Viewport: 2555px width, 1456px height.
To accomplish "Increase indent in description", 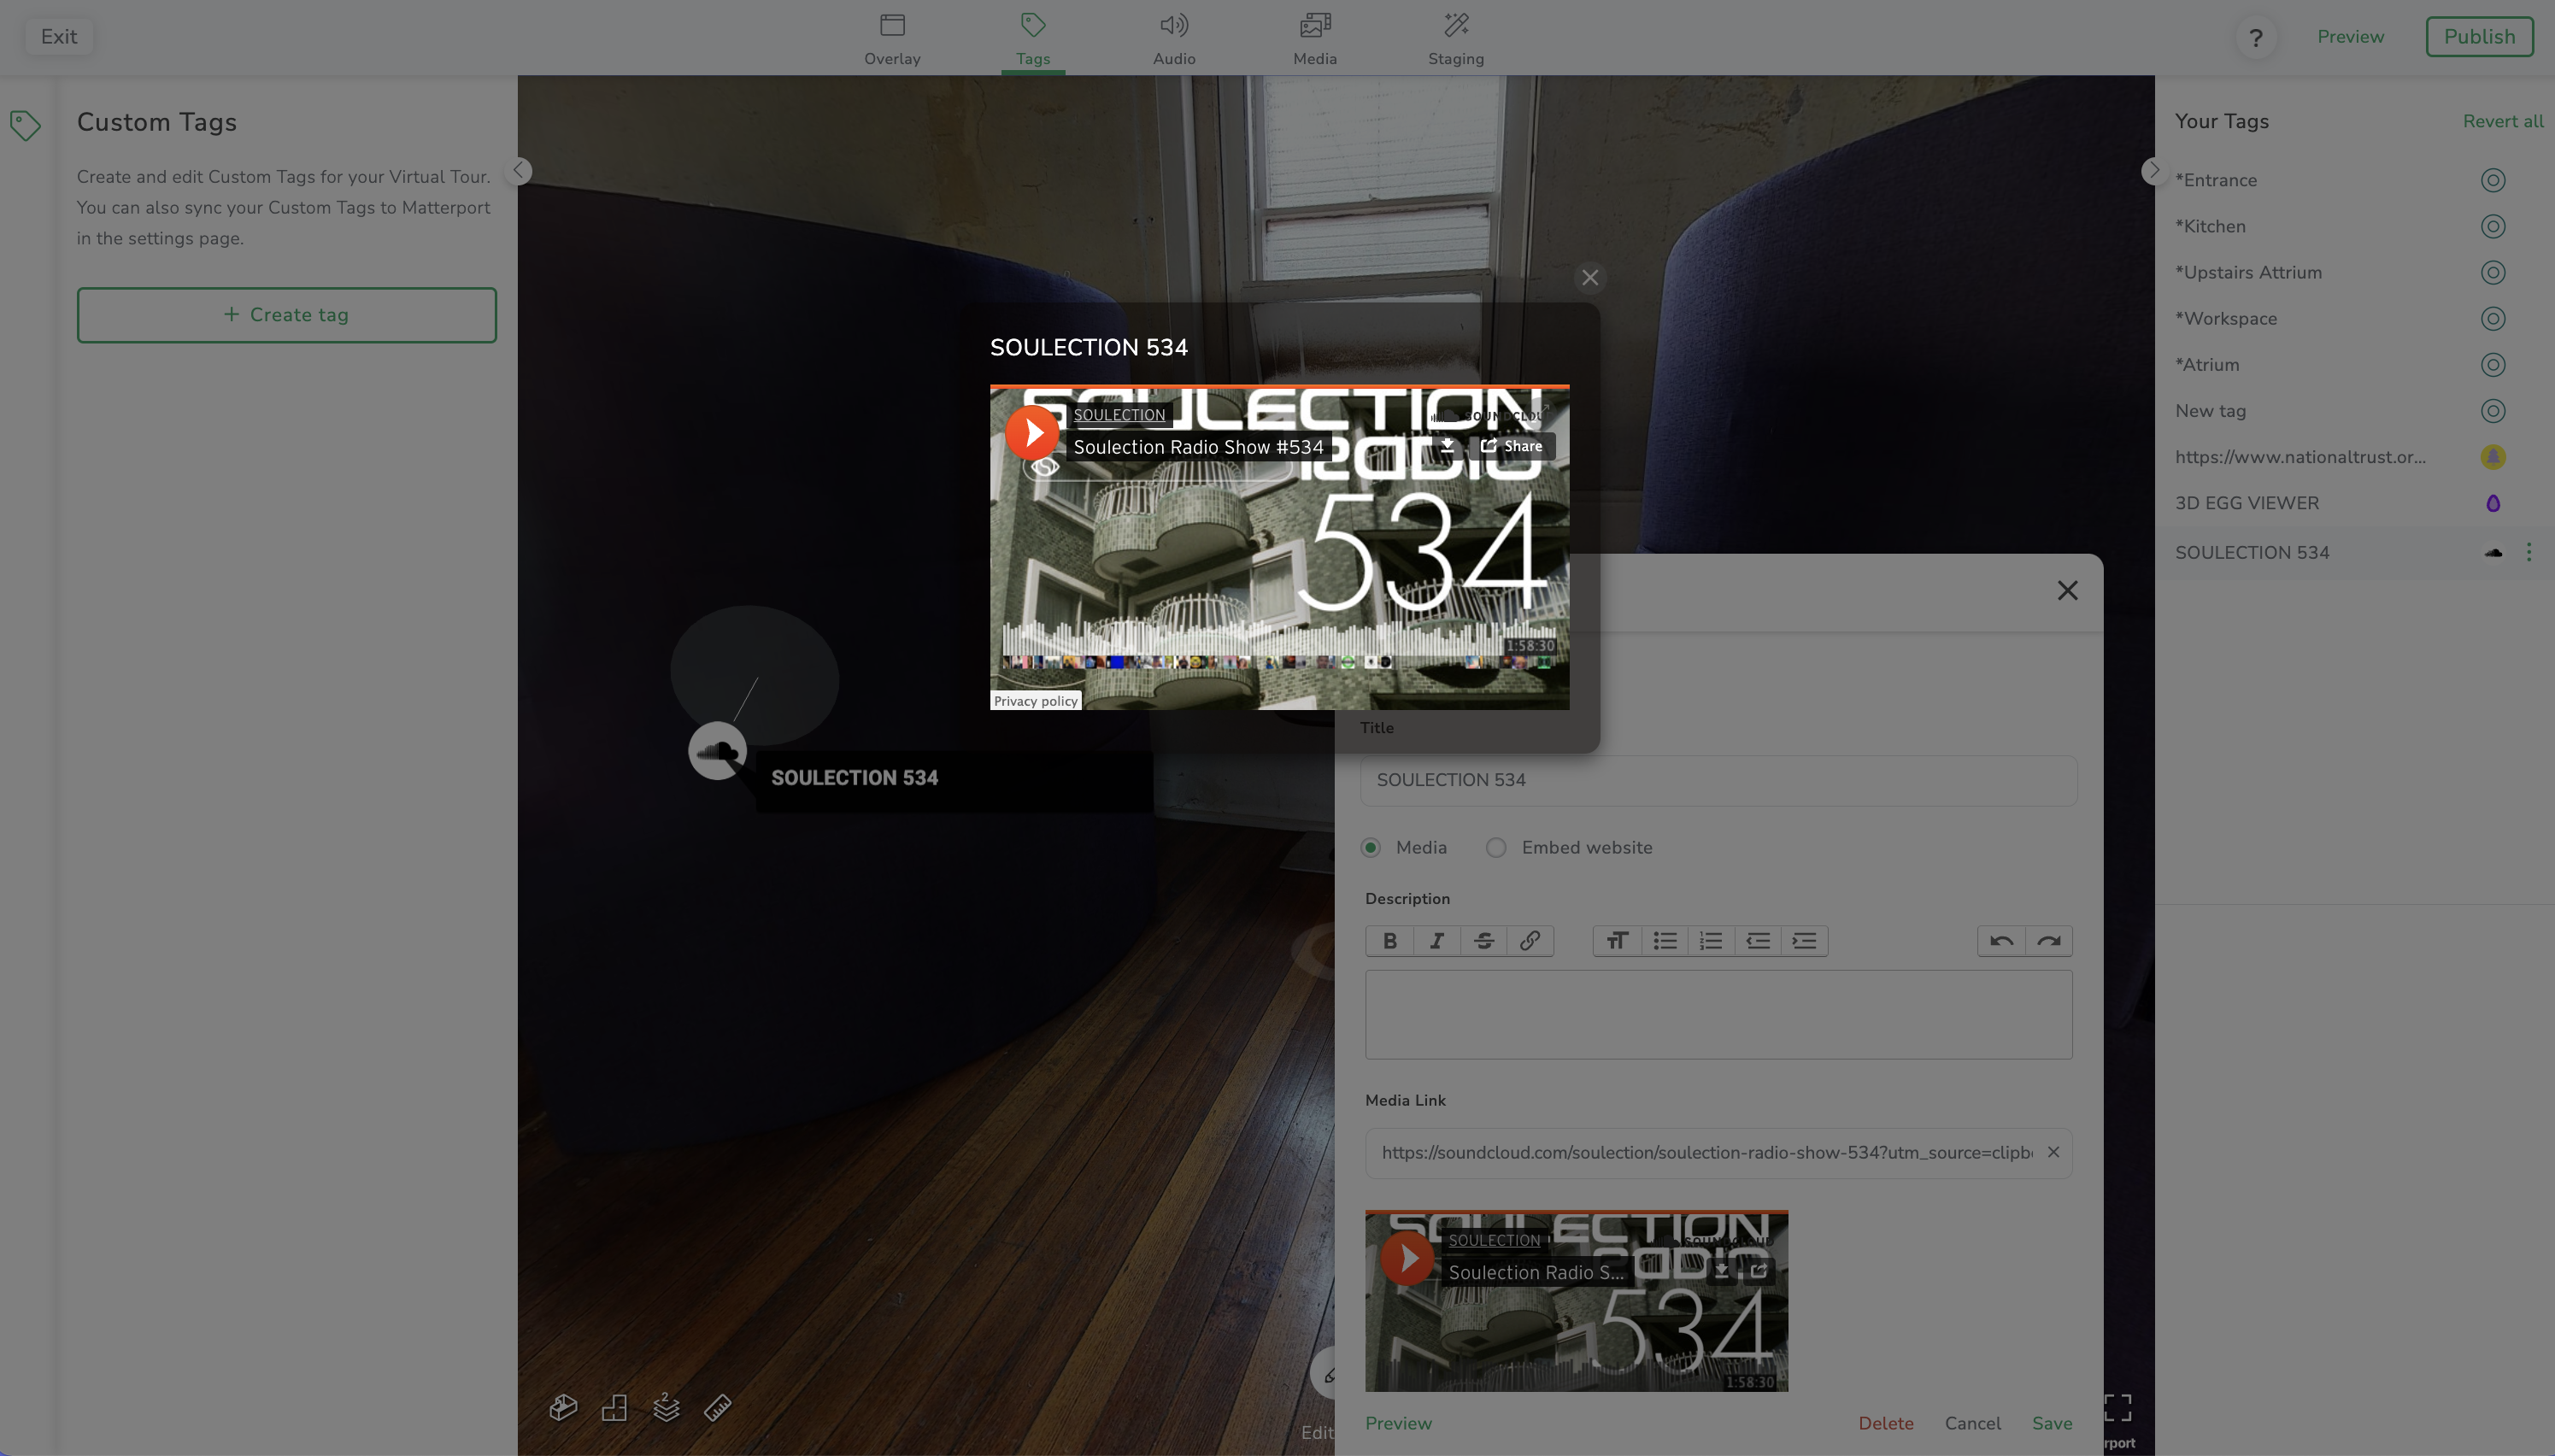I will [x=1803, y=940].
